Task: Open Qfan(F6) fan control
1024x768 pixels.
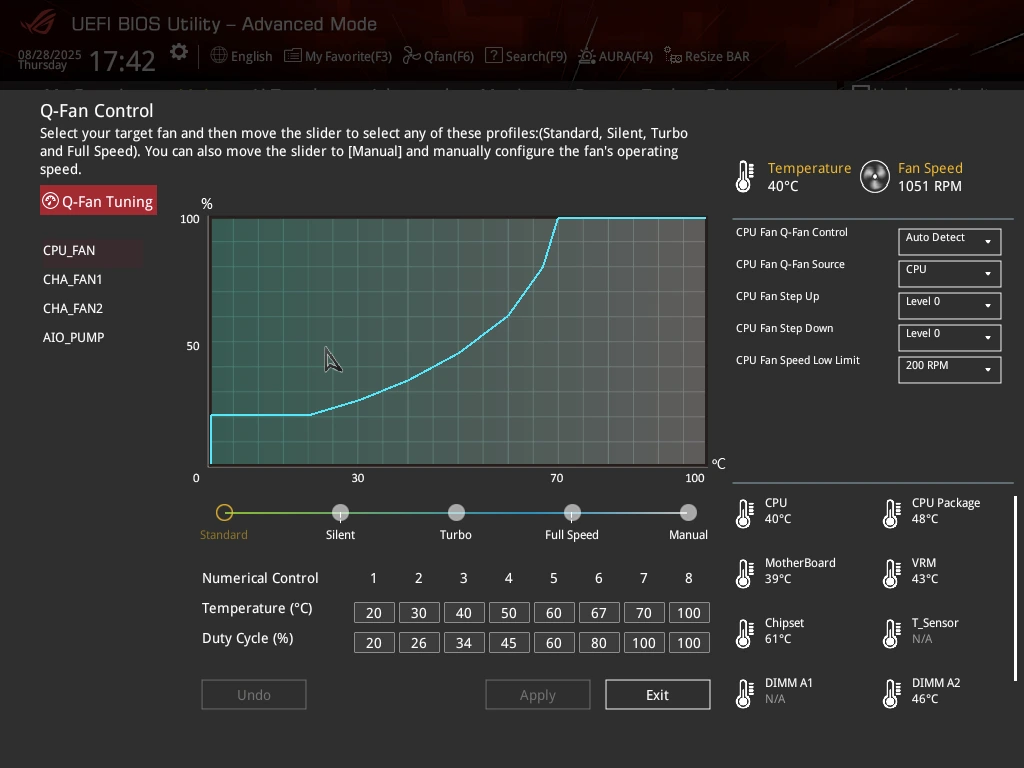Action: [438, 56]
